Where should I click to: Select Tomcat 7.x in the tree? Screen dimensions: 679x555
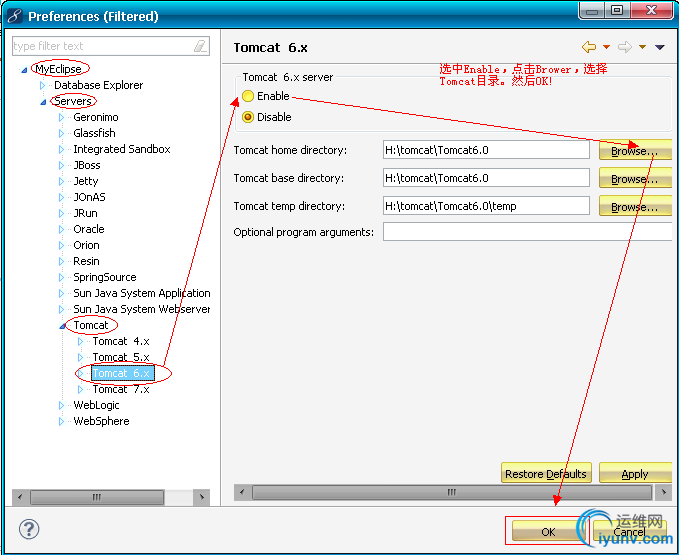[121, 390]
